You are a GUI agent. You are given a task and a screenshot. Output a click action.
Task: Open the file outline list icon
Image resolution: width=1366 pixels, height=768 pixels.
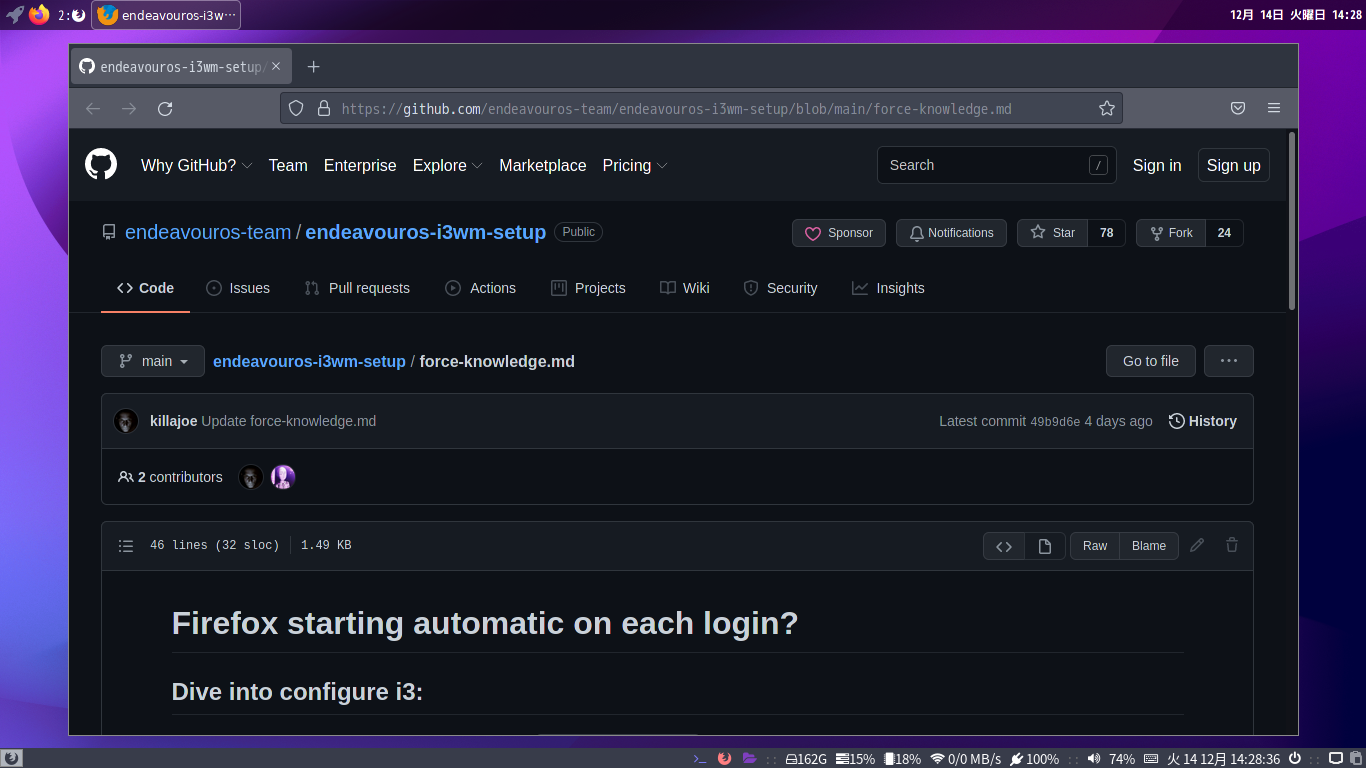point(126,546)
